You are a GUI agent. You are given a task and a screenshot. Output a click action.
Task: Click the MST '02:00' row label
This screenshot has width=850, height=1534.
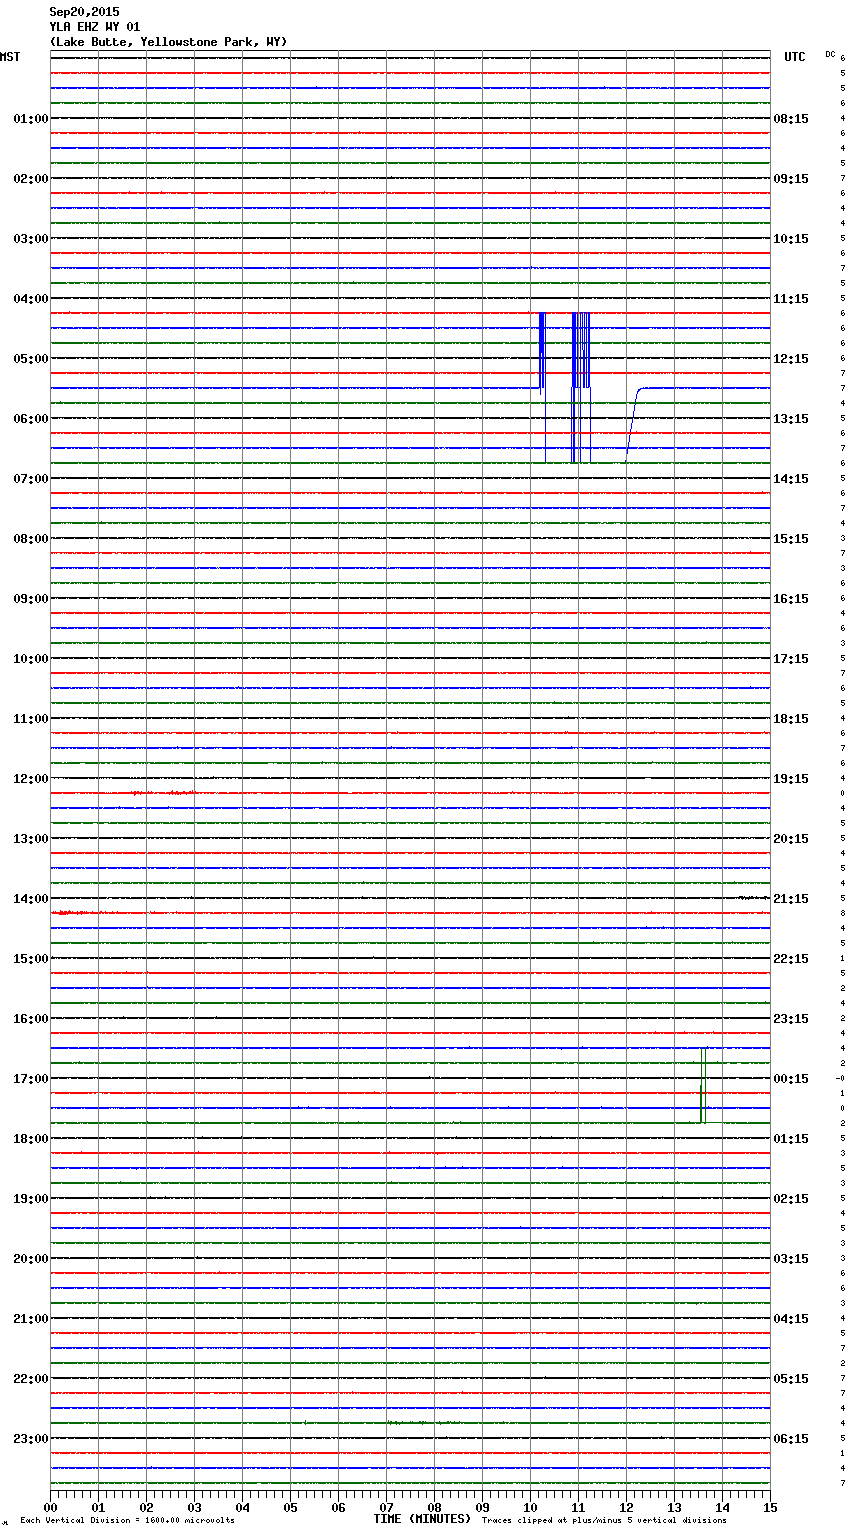(x=31, y=179)
